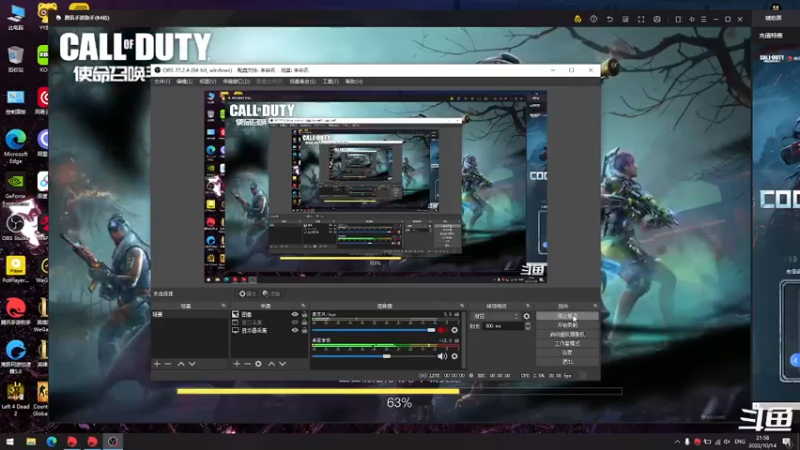Open OBS Tools menu
The image size is (800, 450).
[x=331, y=82]
